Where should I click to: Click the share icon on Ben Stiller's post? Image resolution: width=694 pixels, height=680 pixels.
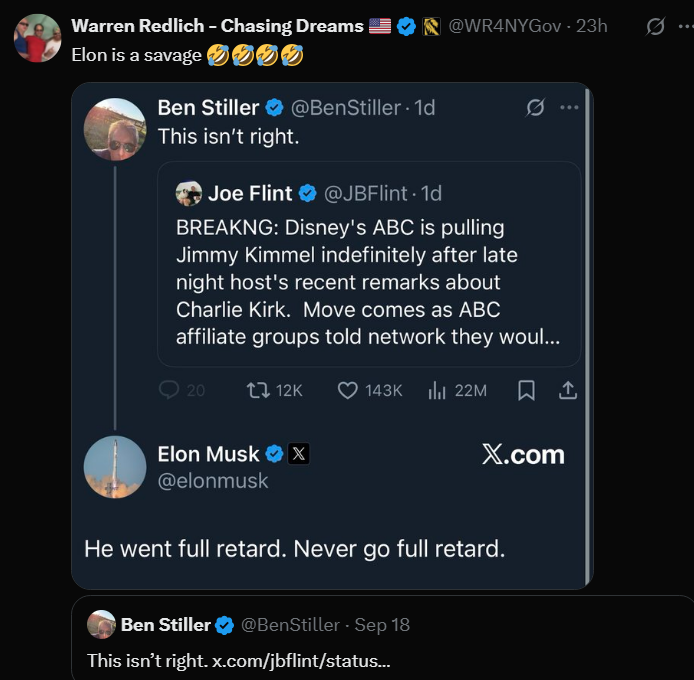coord(568,390)
